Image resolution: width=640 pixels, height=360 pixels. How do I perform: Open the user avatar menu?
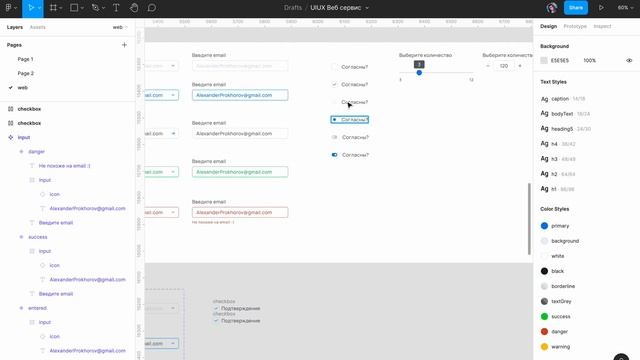[x=551, y=8]
